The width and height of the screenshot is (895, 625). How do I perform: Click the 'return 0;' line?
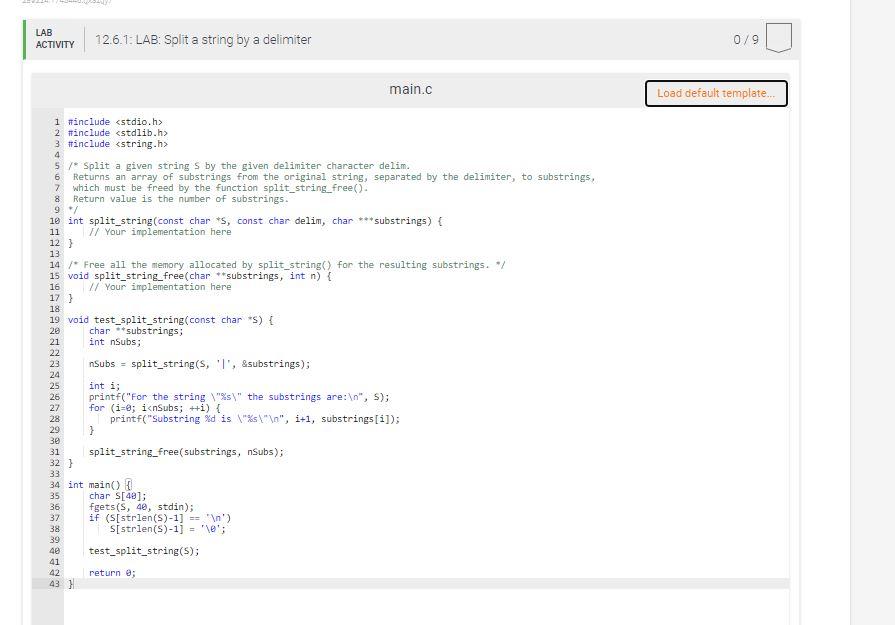coord(112,572)
